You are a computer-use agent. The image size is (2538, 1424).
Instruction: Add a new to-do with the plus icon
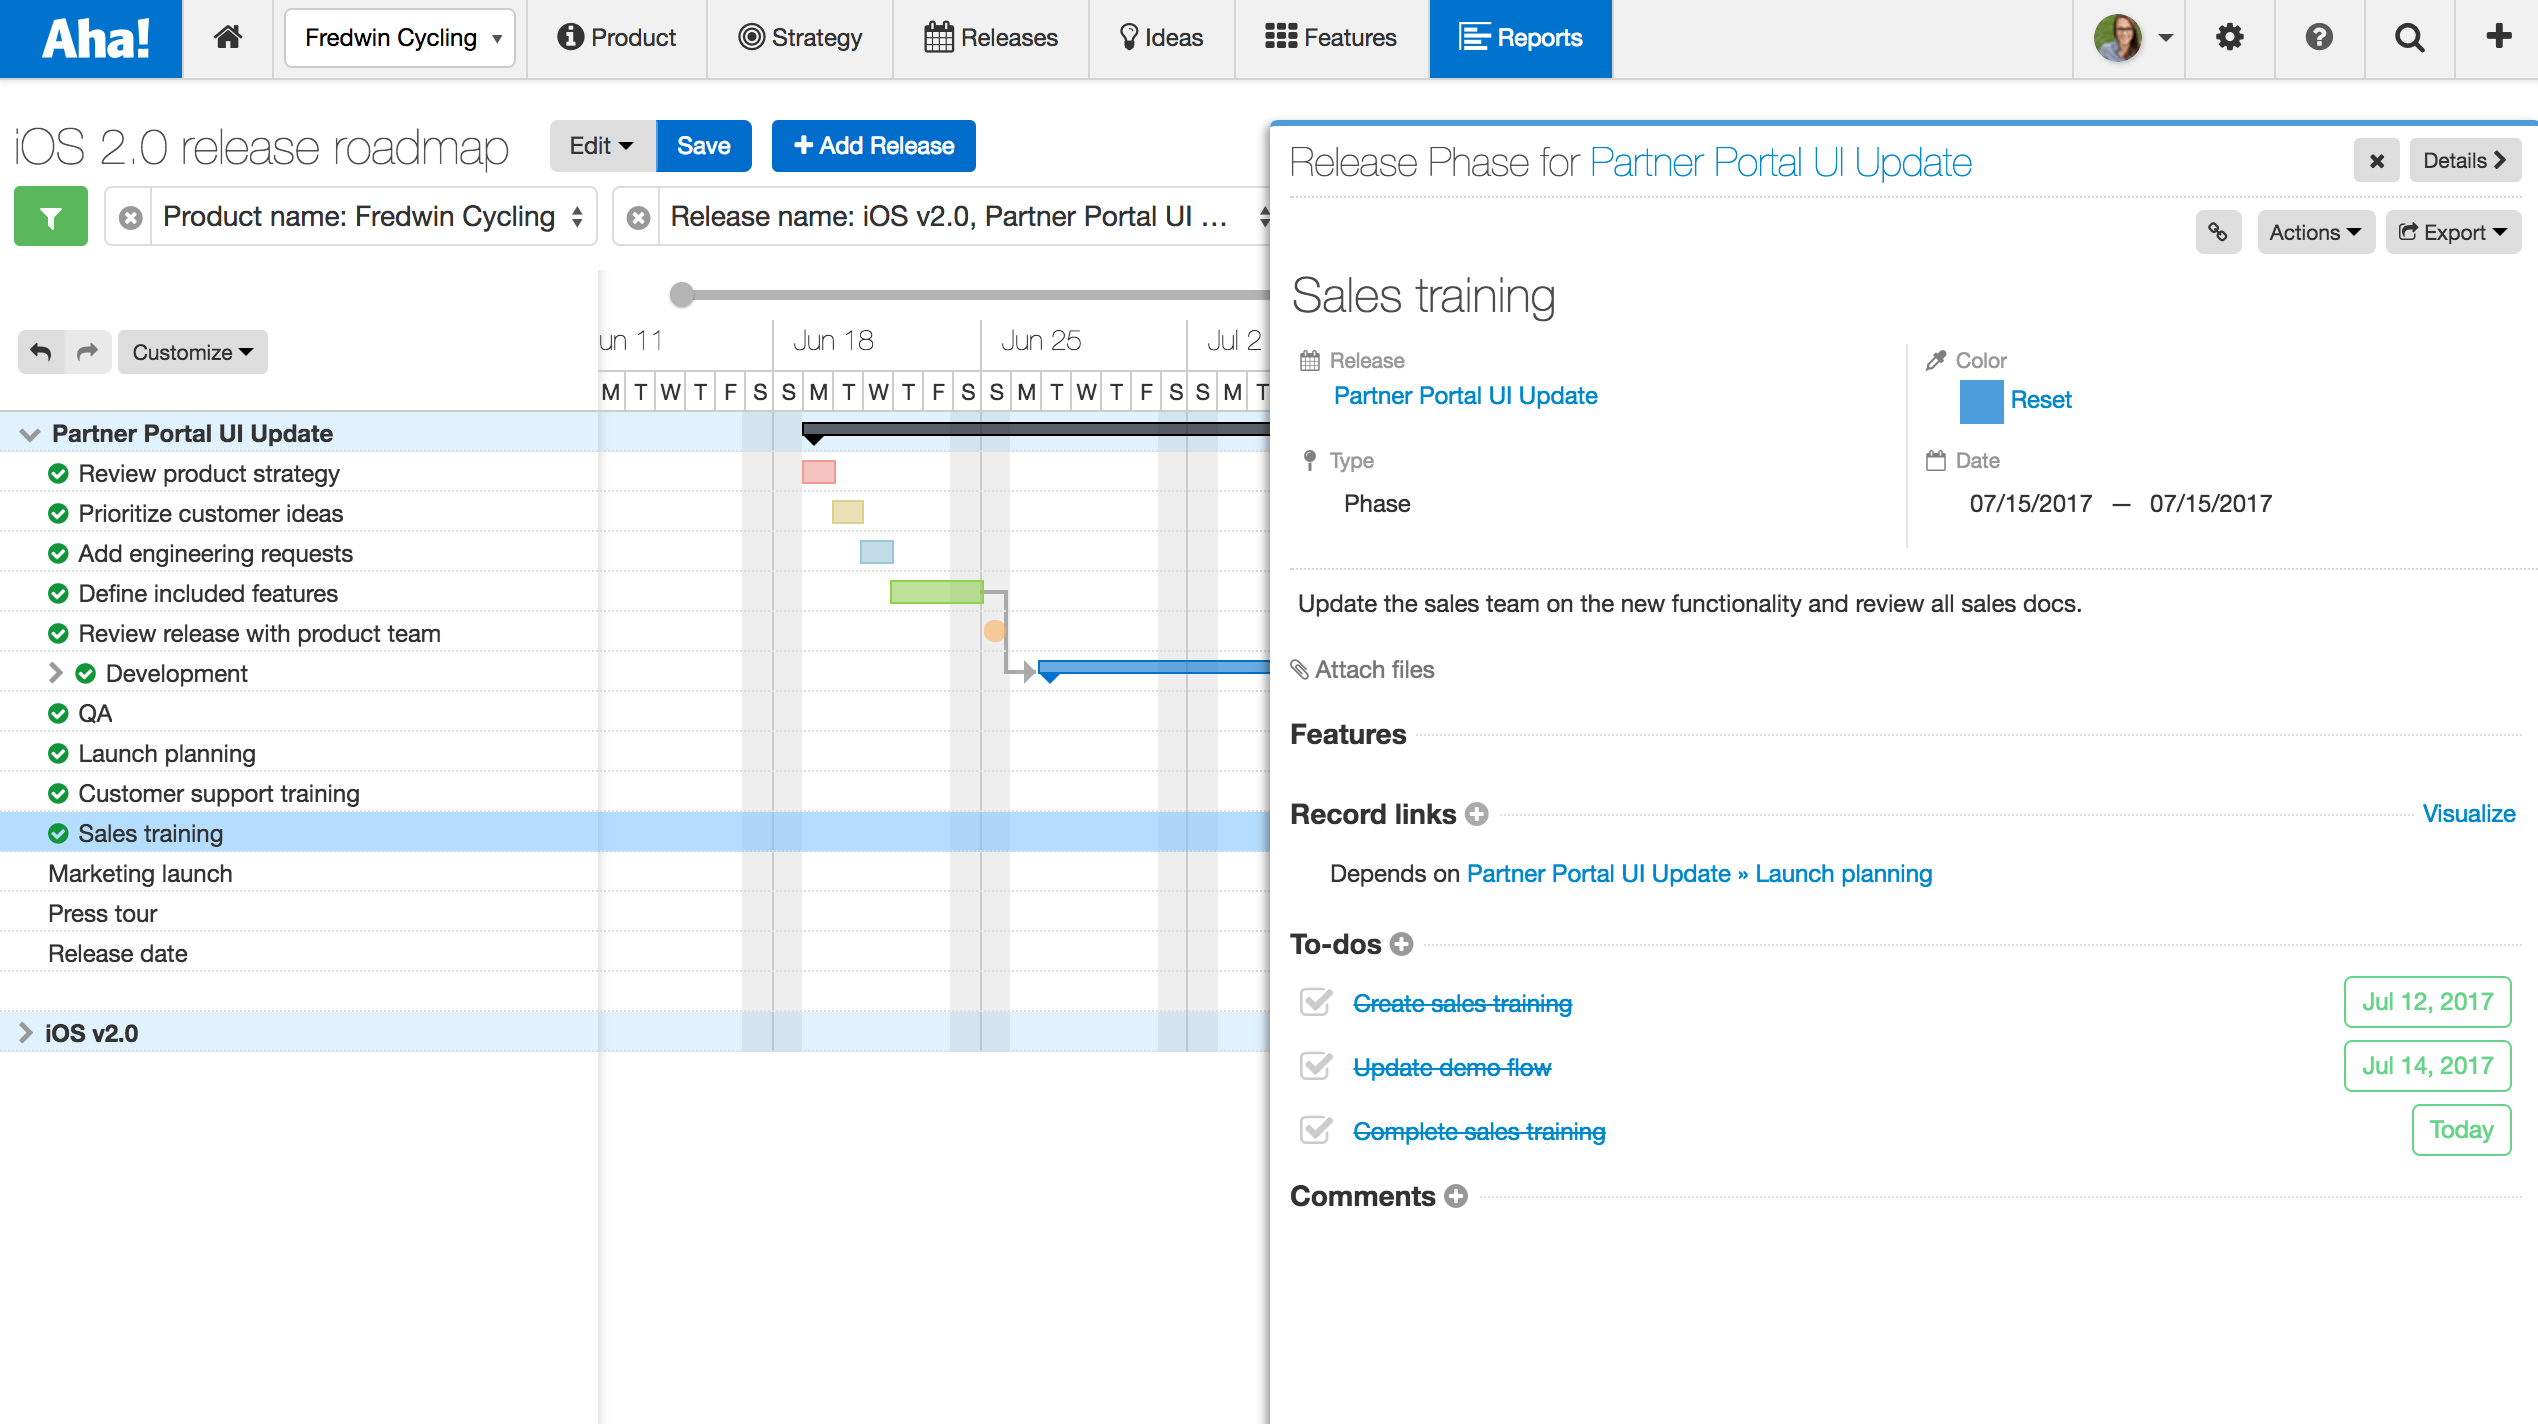1402,944
